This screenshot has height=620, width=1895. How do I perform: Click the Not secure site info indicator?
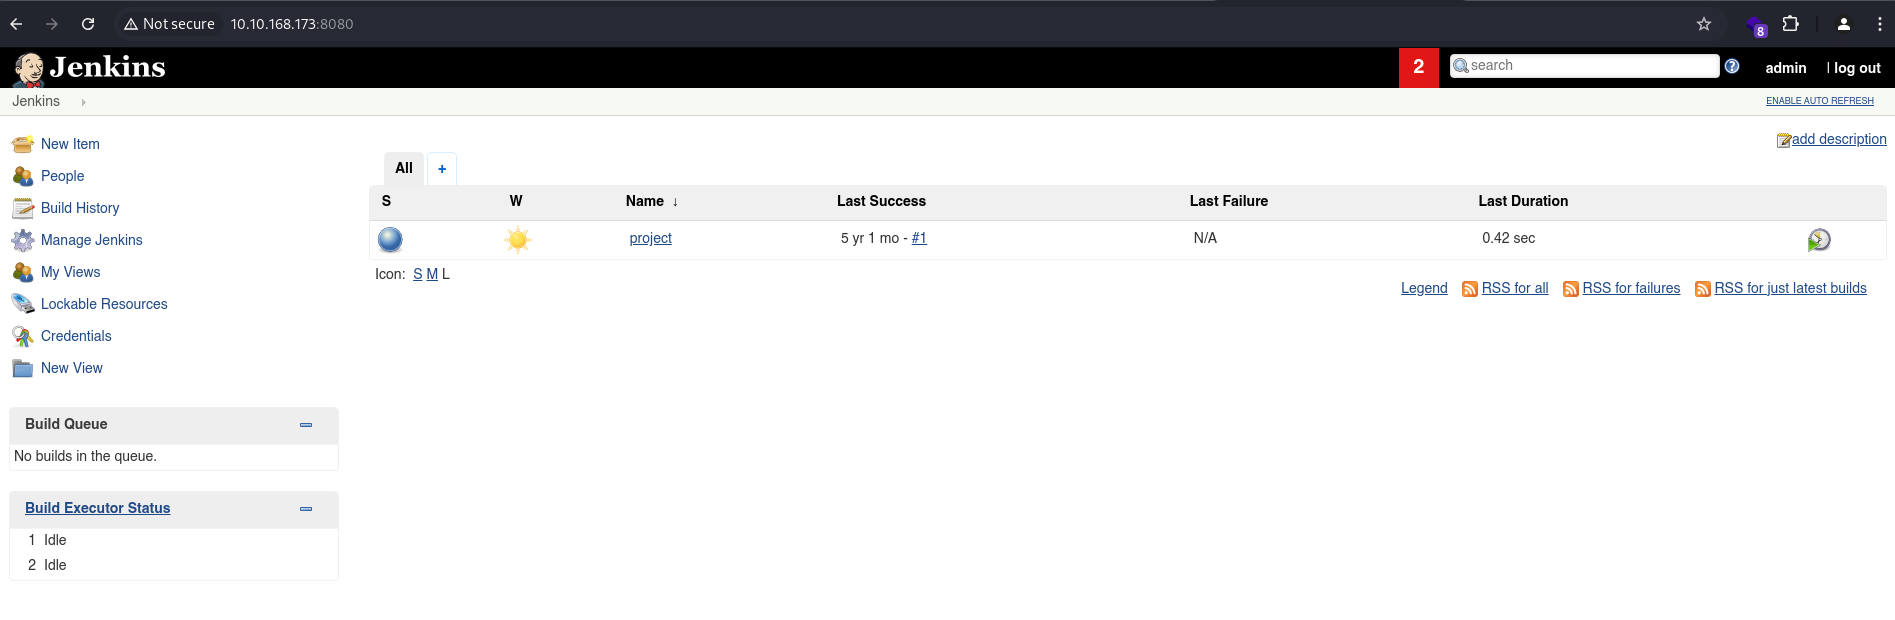tap(169, 24)
